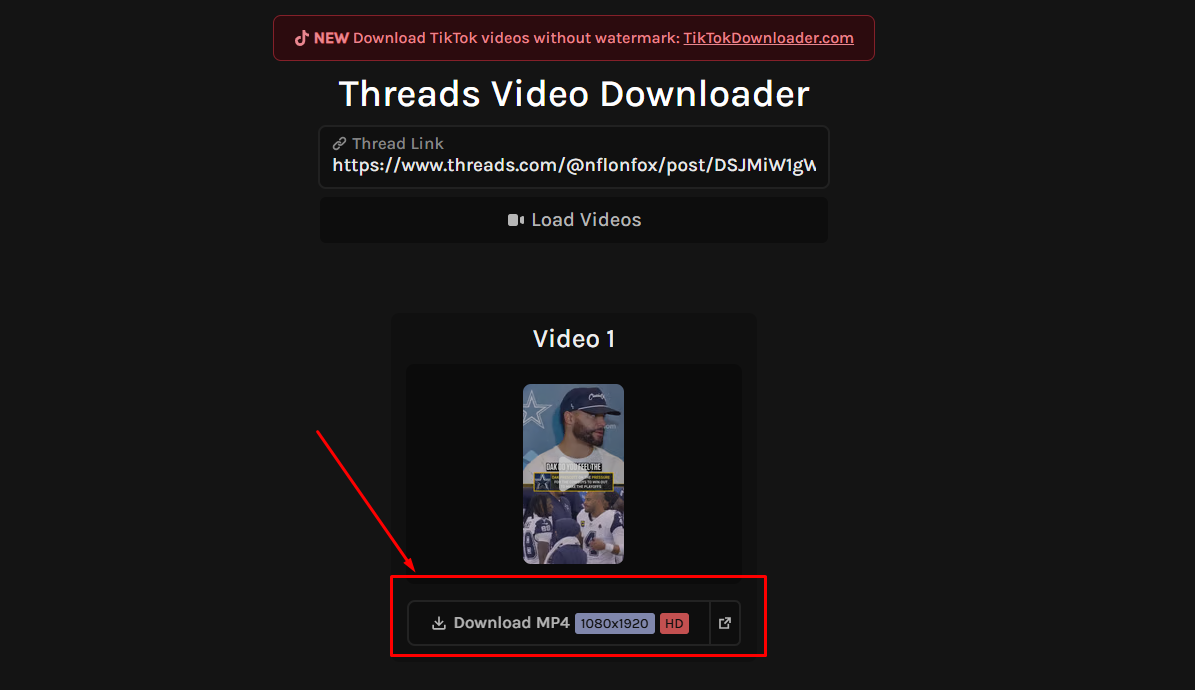
Task: Click the caption overlay on the thumbnail
Action: (573, 477)
